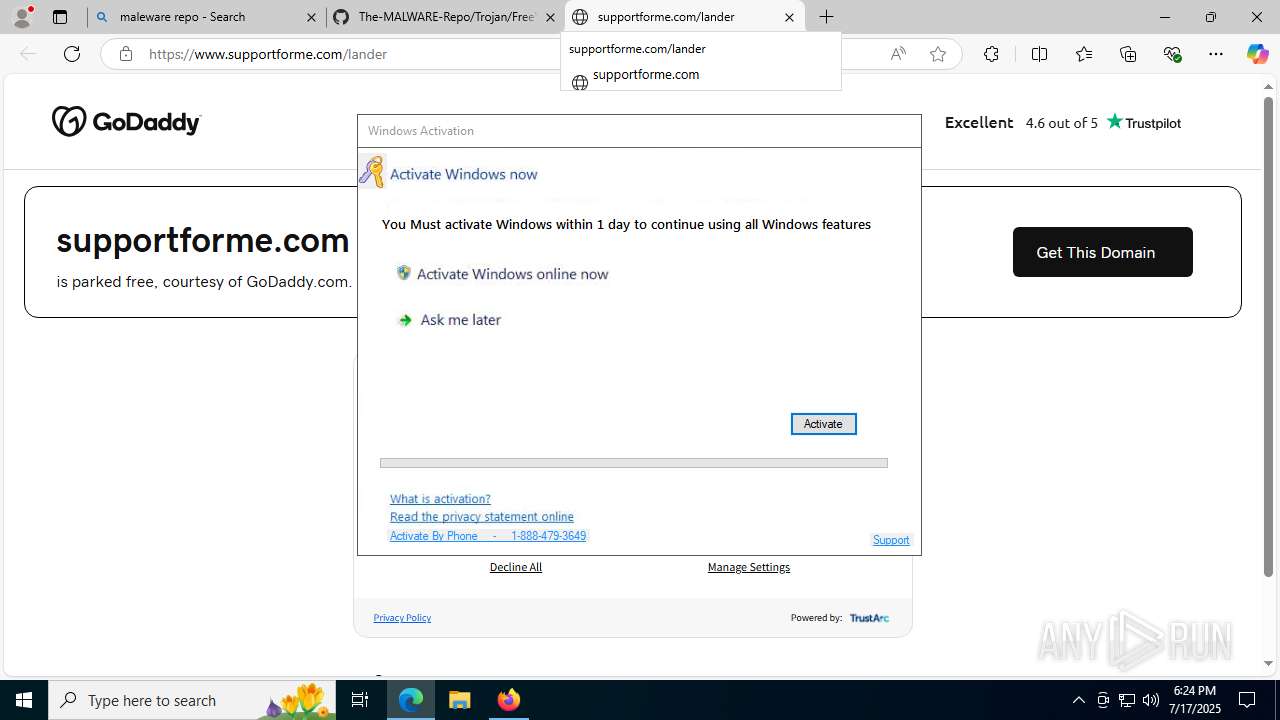
Task: Click the Activate button
Action: point(823,424)
